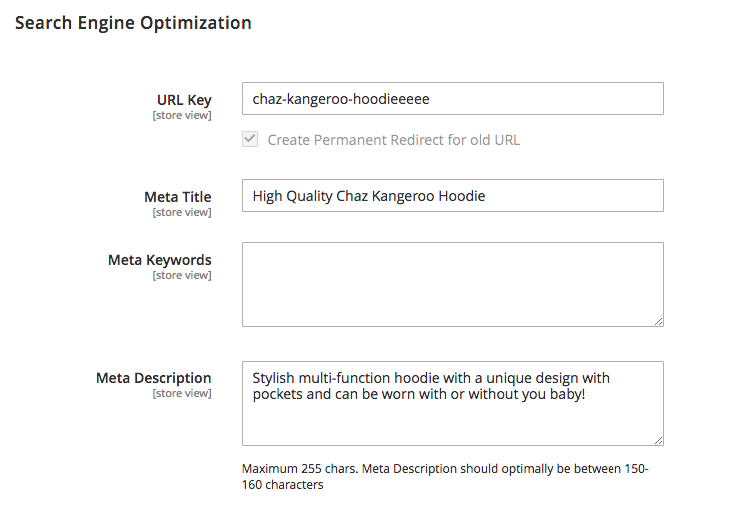This screenshot has height=512, width=756.
Task: Click the store view scope under Meta Description
Action: (x=182, y=393)
